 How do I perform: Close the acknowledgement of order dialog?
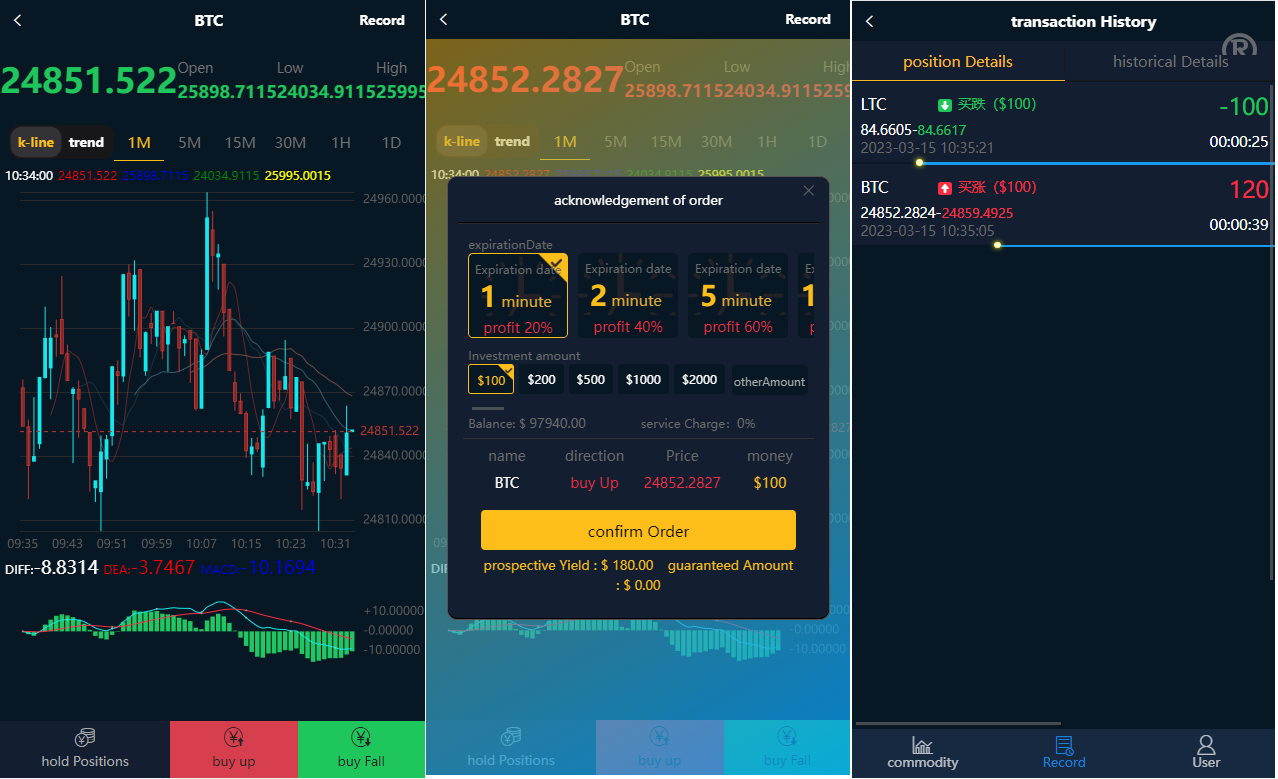tap(808, 191)
